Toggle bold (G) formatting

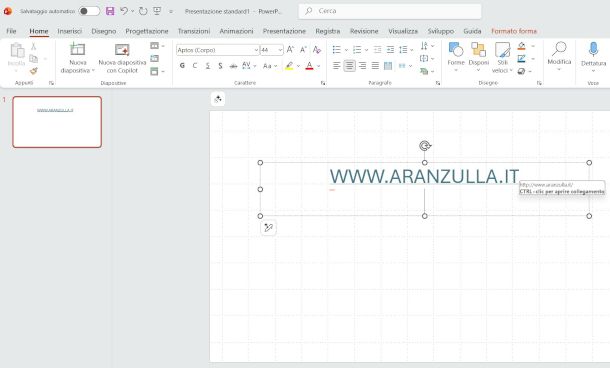[x=182, y=66]
